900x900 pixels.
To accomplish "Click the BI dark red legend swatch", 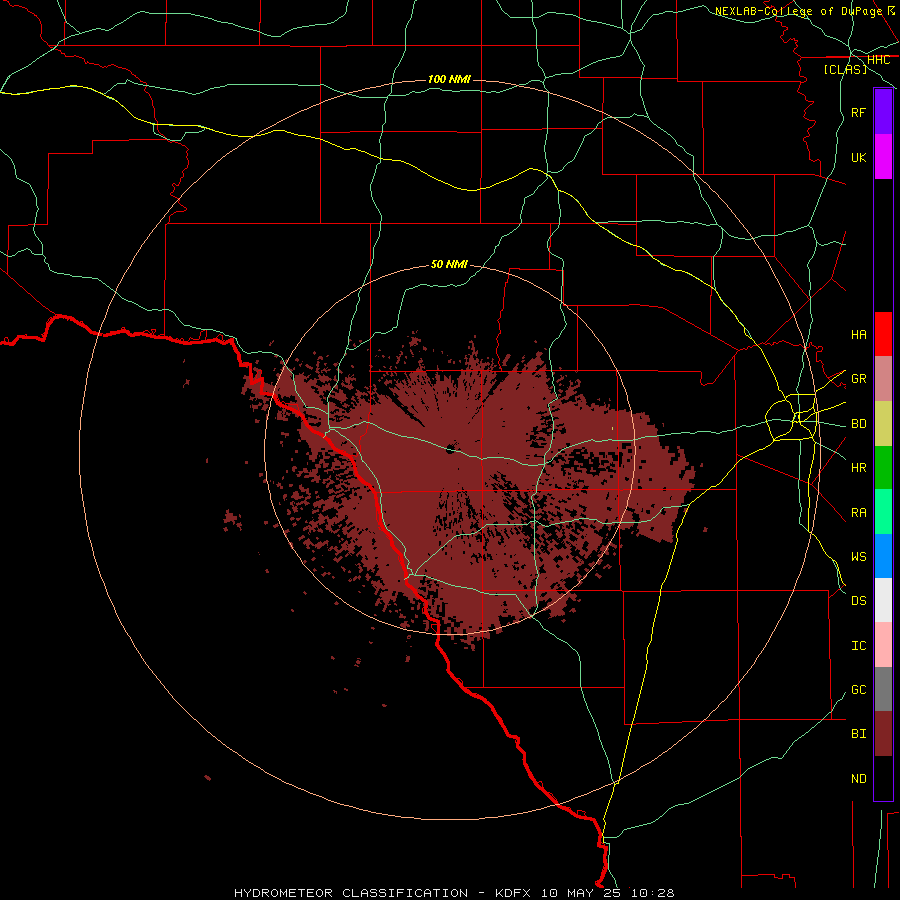I will pyautogui.click(x=883, y=734).
